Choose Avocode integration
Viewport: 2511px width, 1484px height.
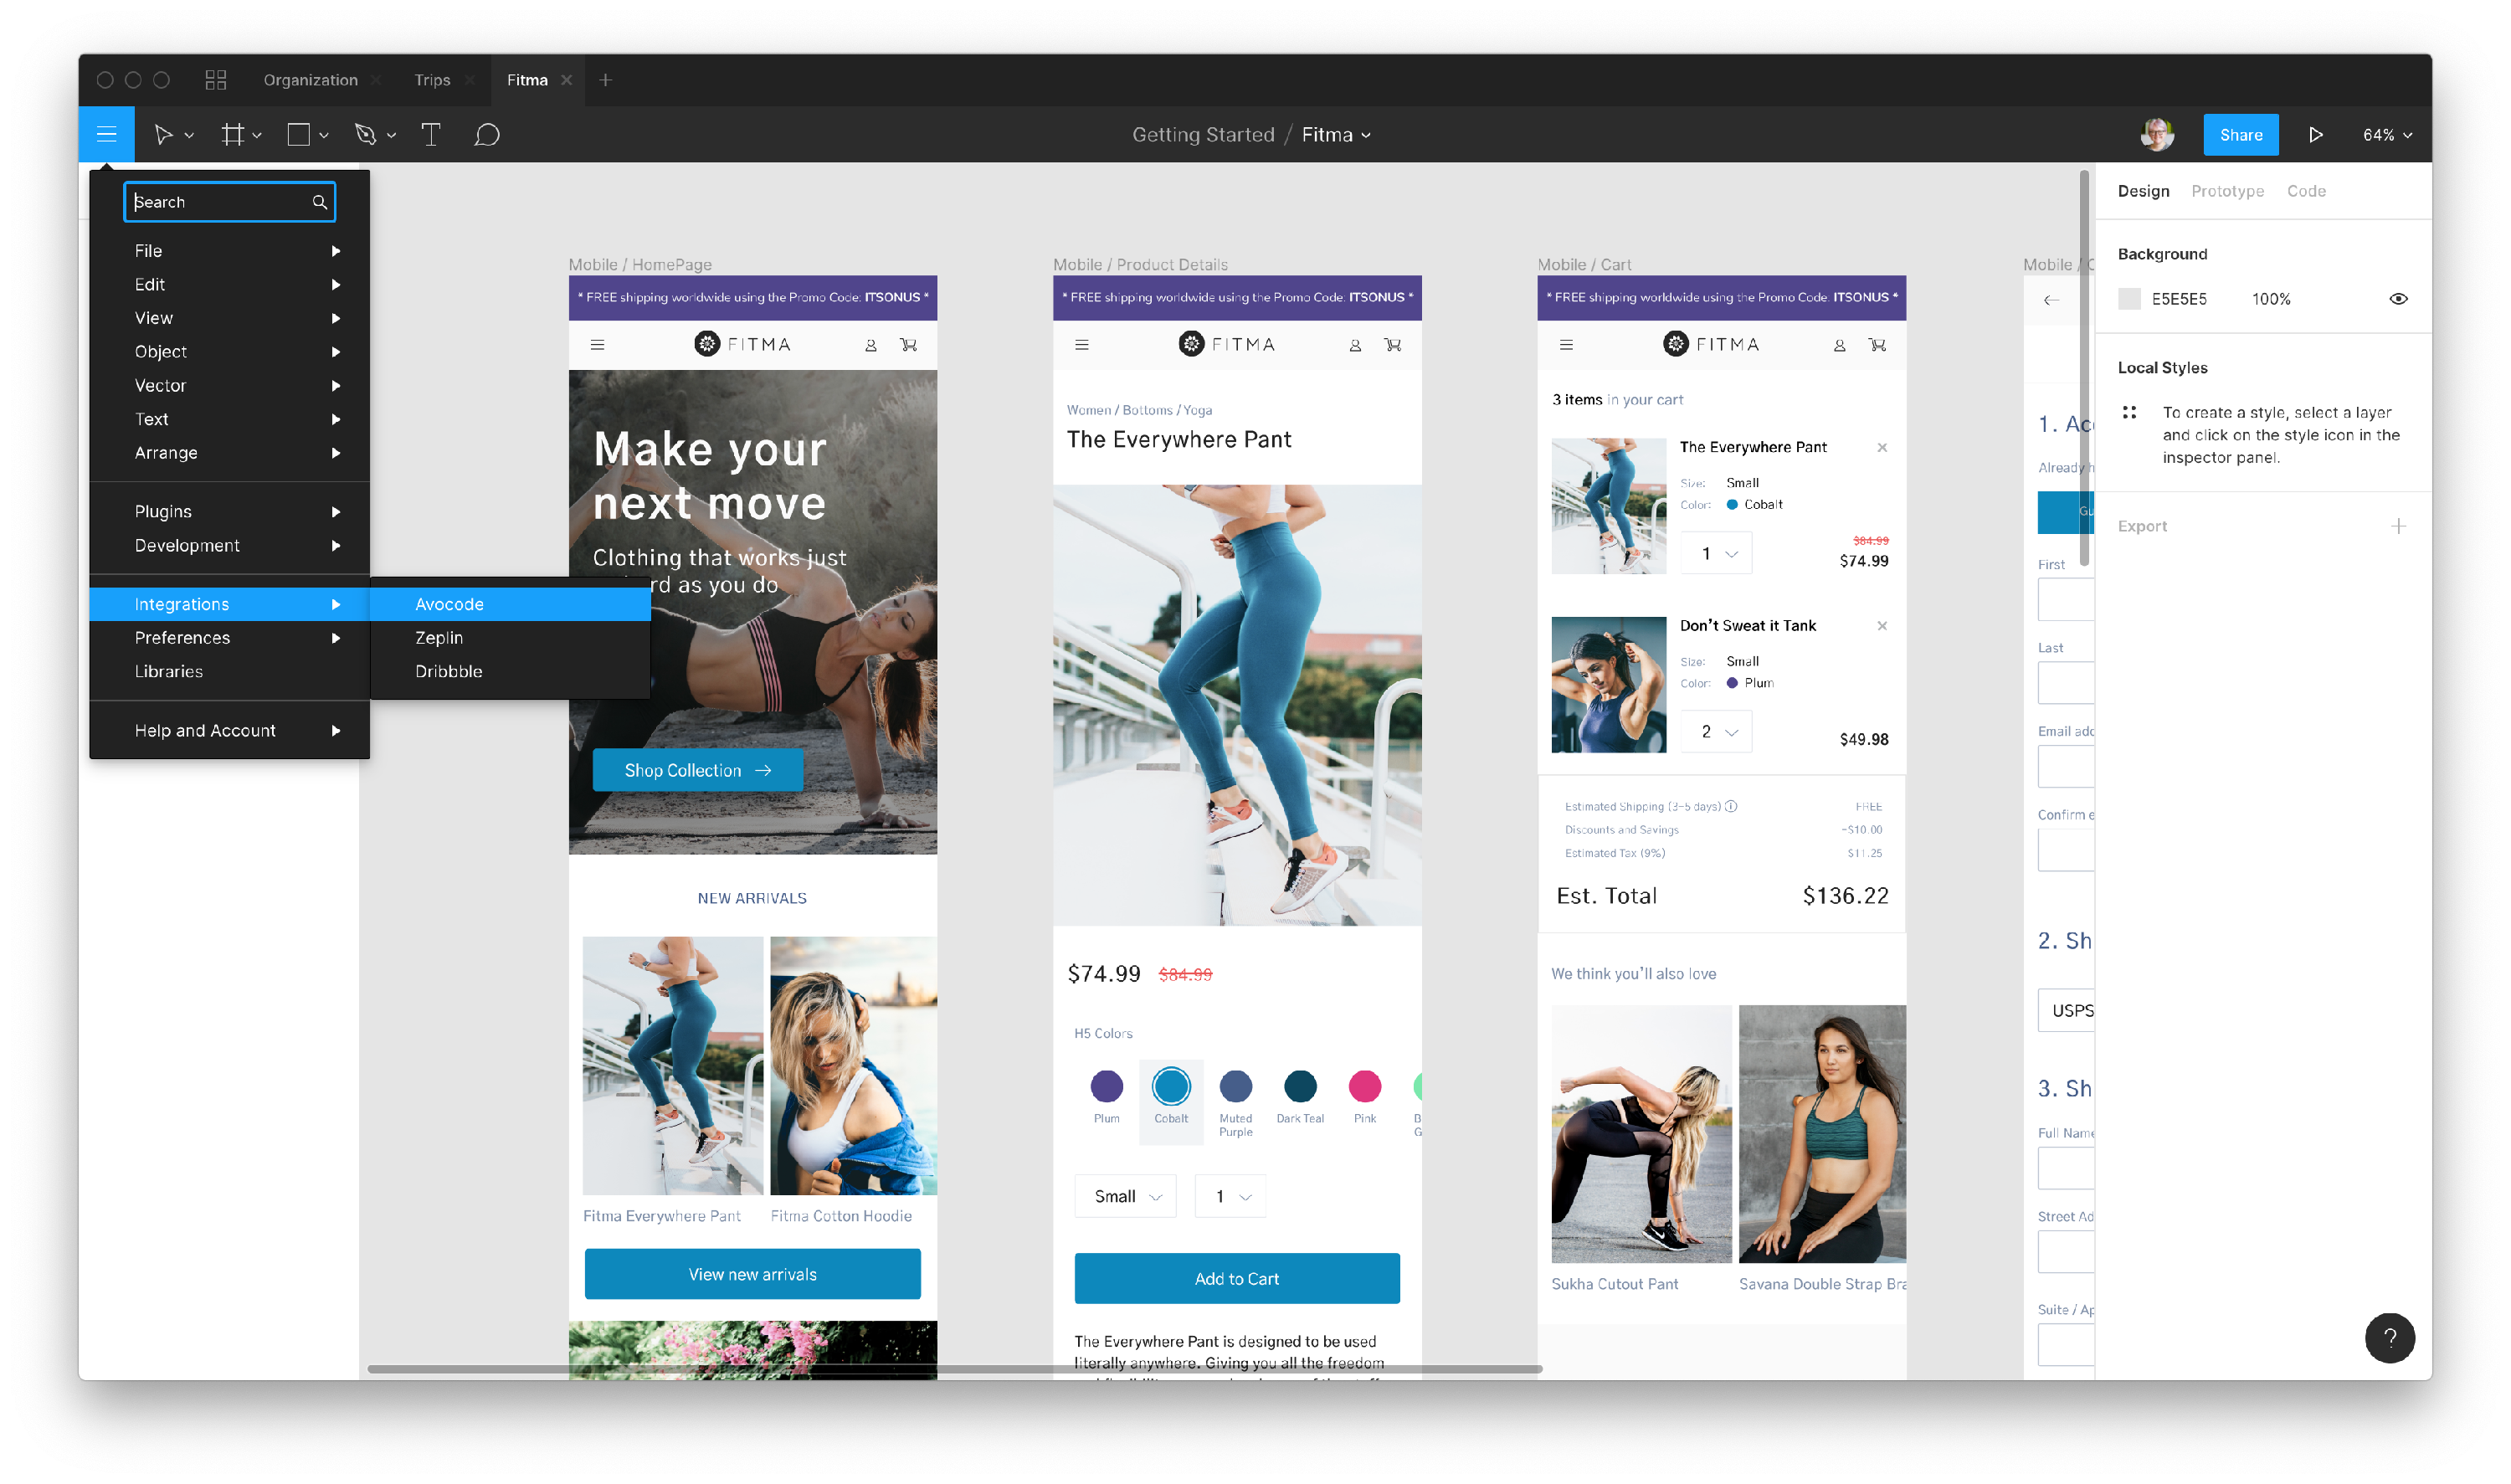click(x=510, y=604)
